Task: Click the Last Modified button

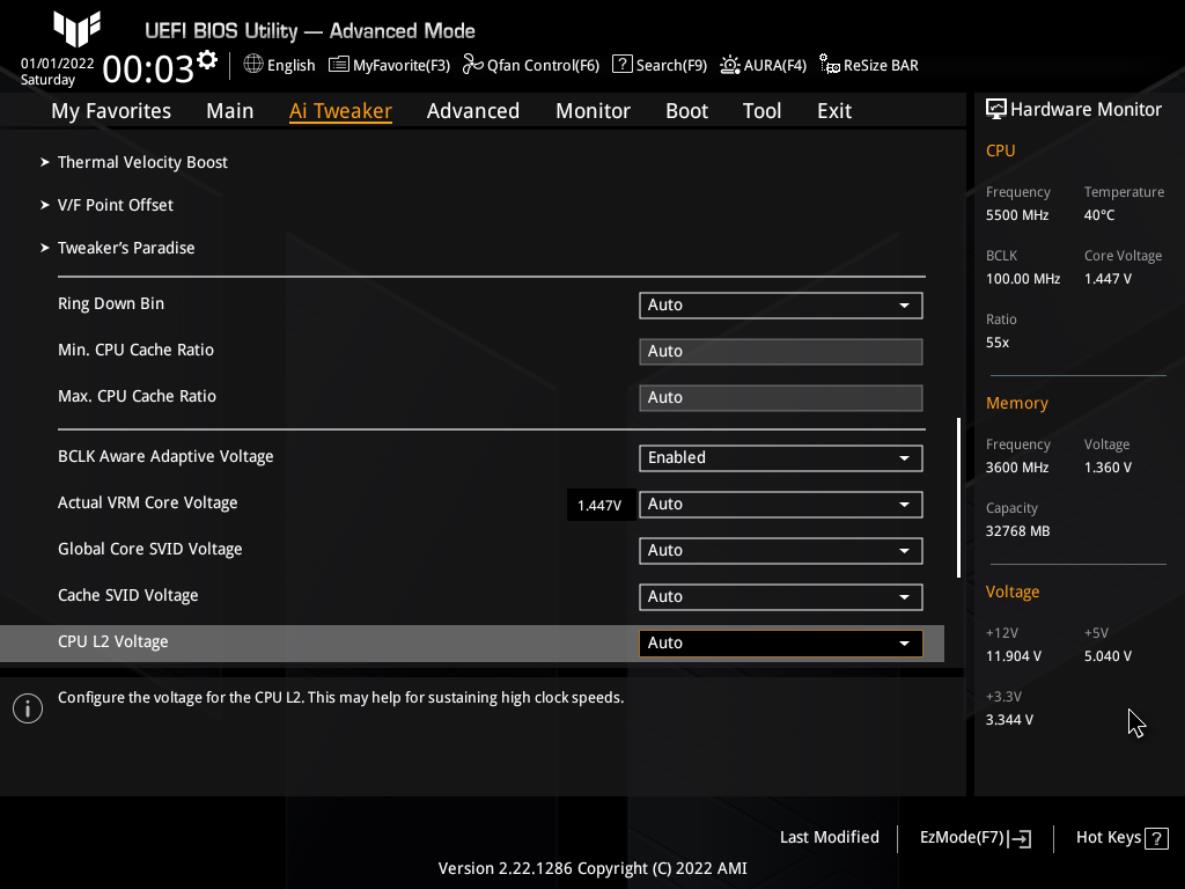Action: (829, 838)
